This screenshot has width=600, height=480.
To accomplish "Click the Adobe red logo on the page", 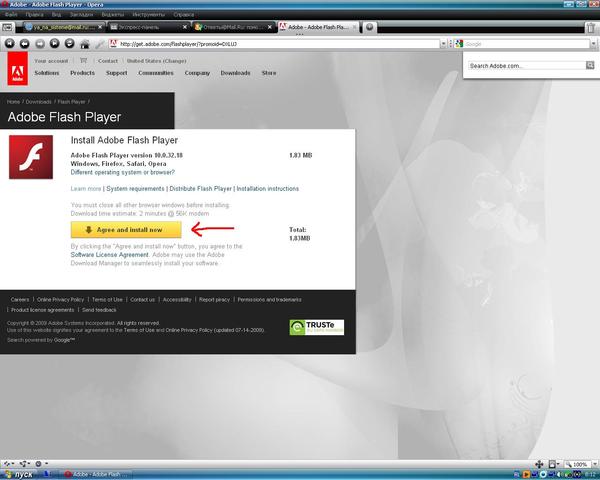I will click(18, 69).
